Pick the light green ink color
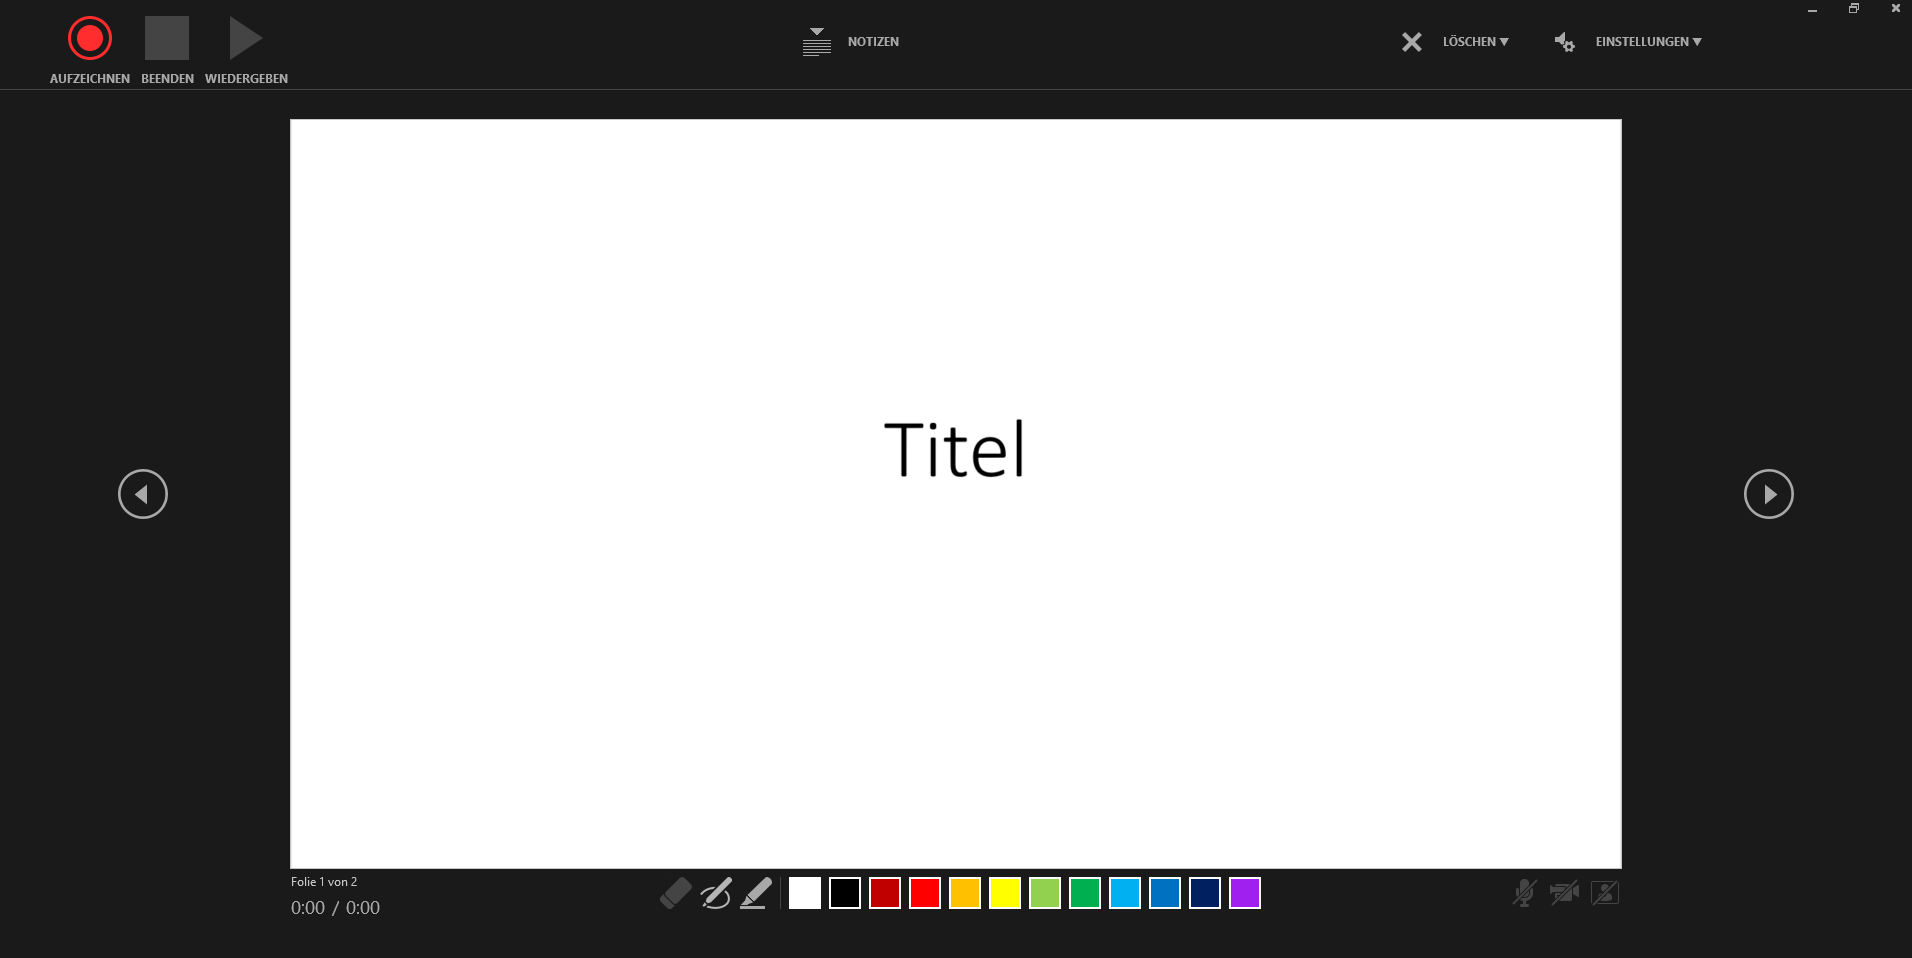Image resolution: width=1912 pixels, height=958 pixels. (1045, 893)
